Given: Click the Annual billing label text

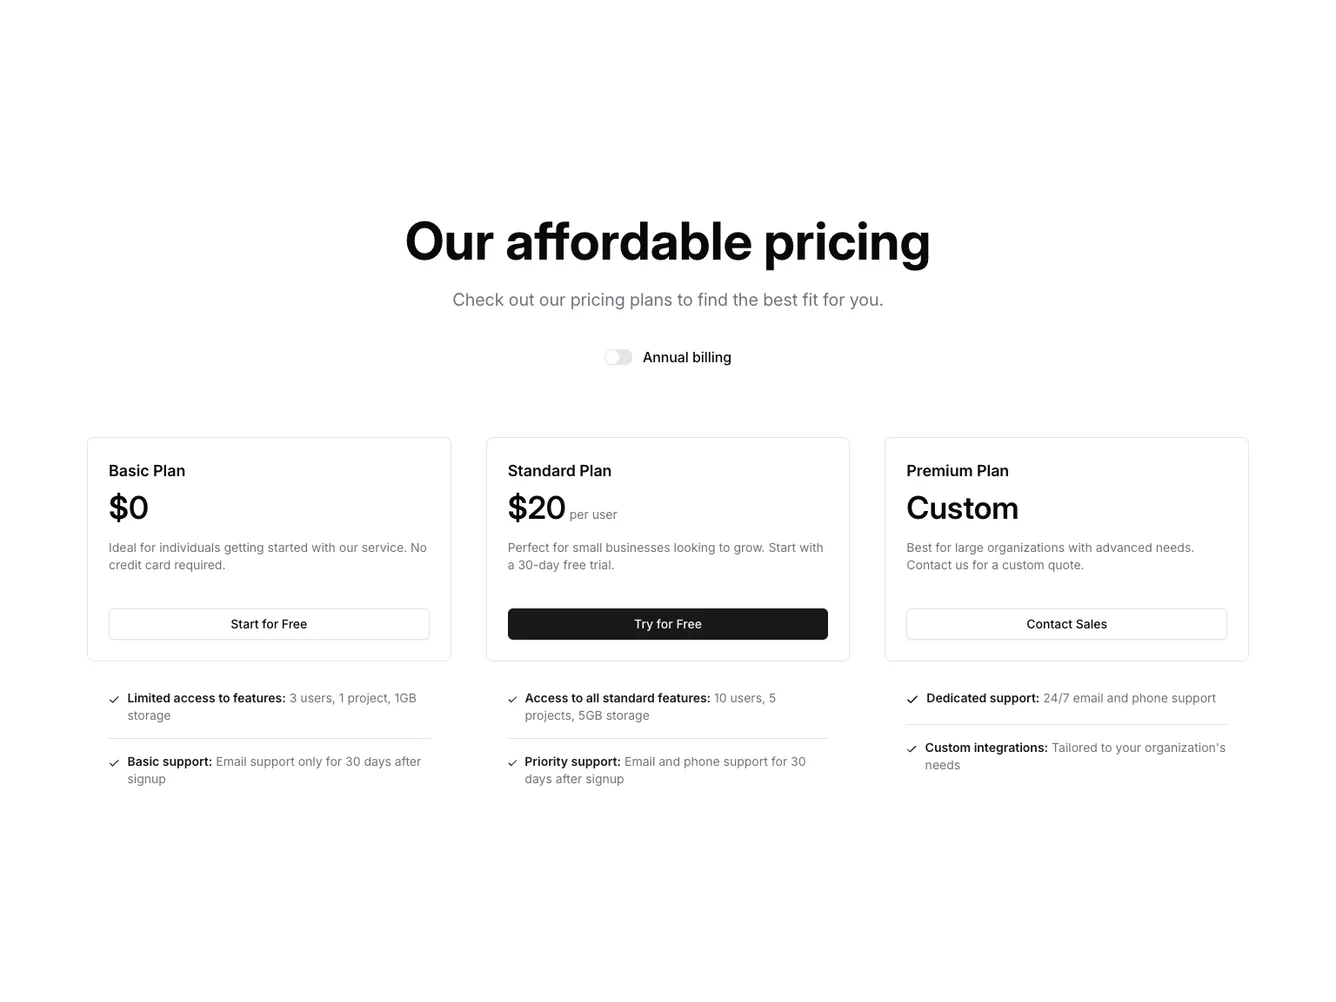Looking at the screenshot, I should (687, 357).
